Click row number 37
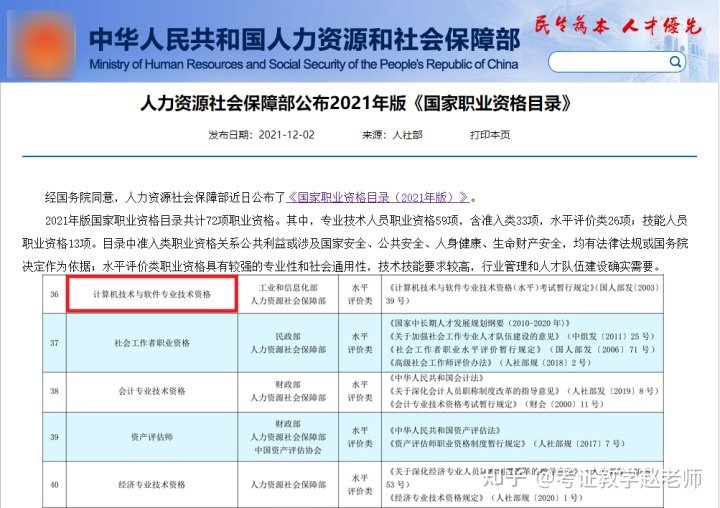720x508 pixels. [x=55, y=343]
